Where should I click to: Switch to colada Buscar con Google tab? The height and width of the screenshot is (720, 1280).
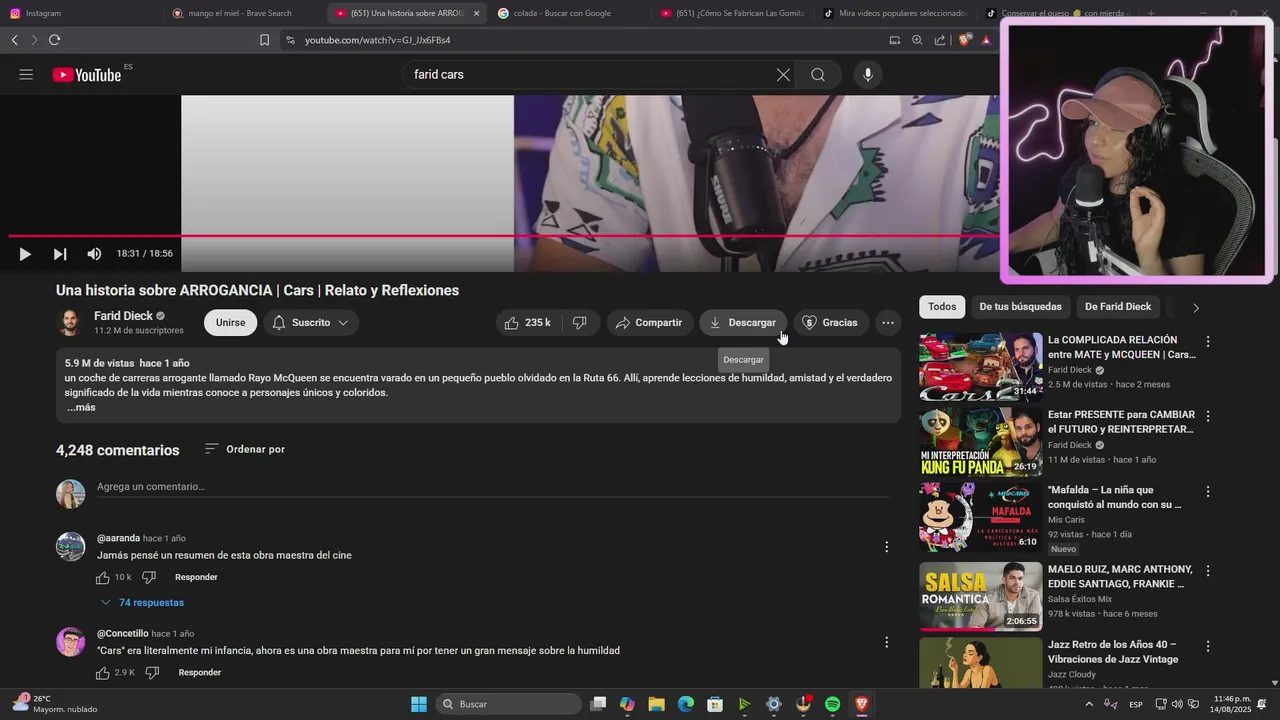coord(568,13)
